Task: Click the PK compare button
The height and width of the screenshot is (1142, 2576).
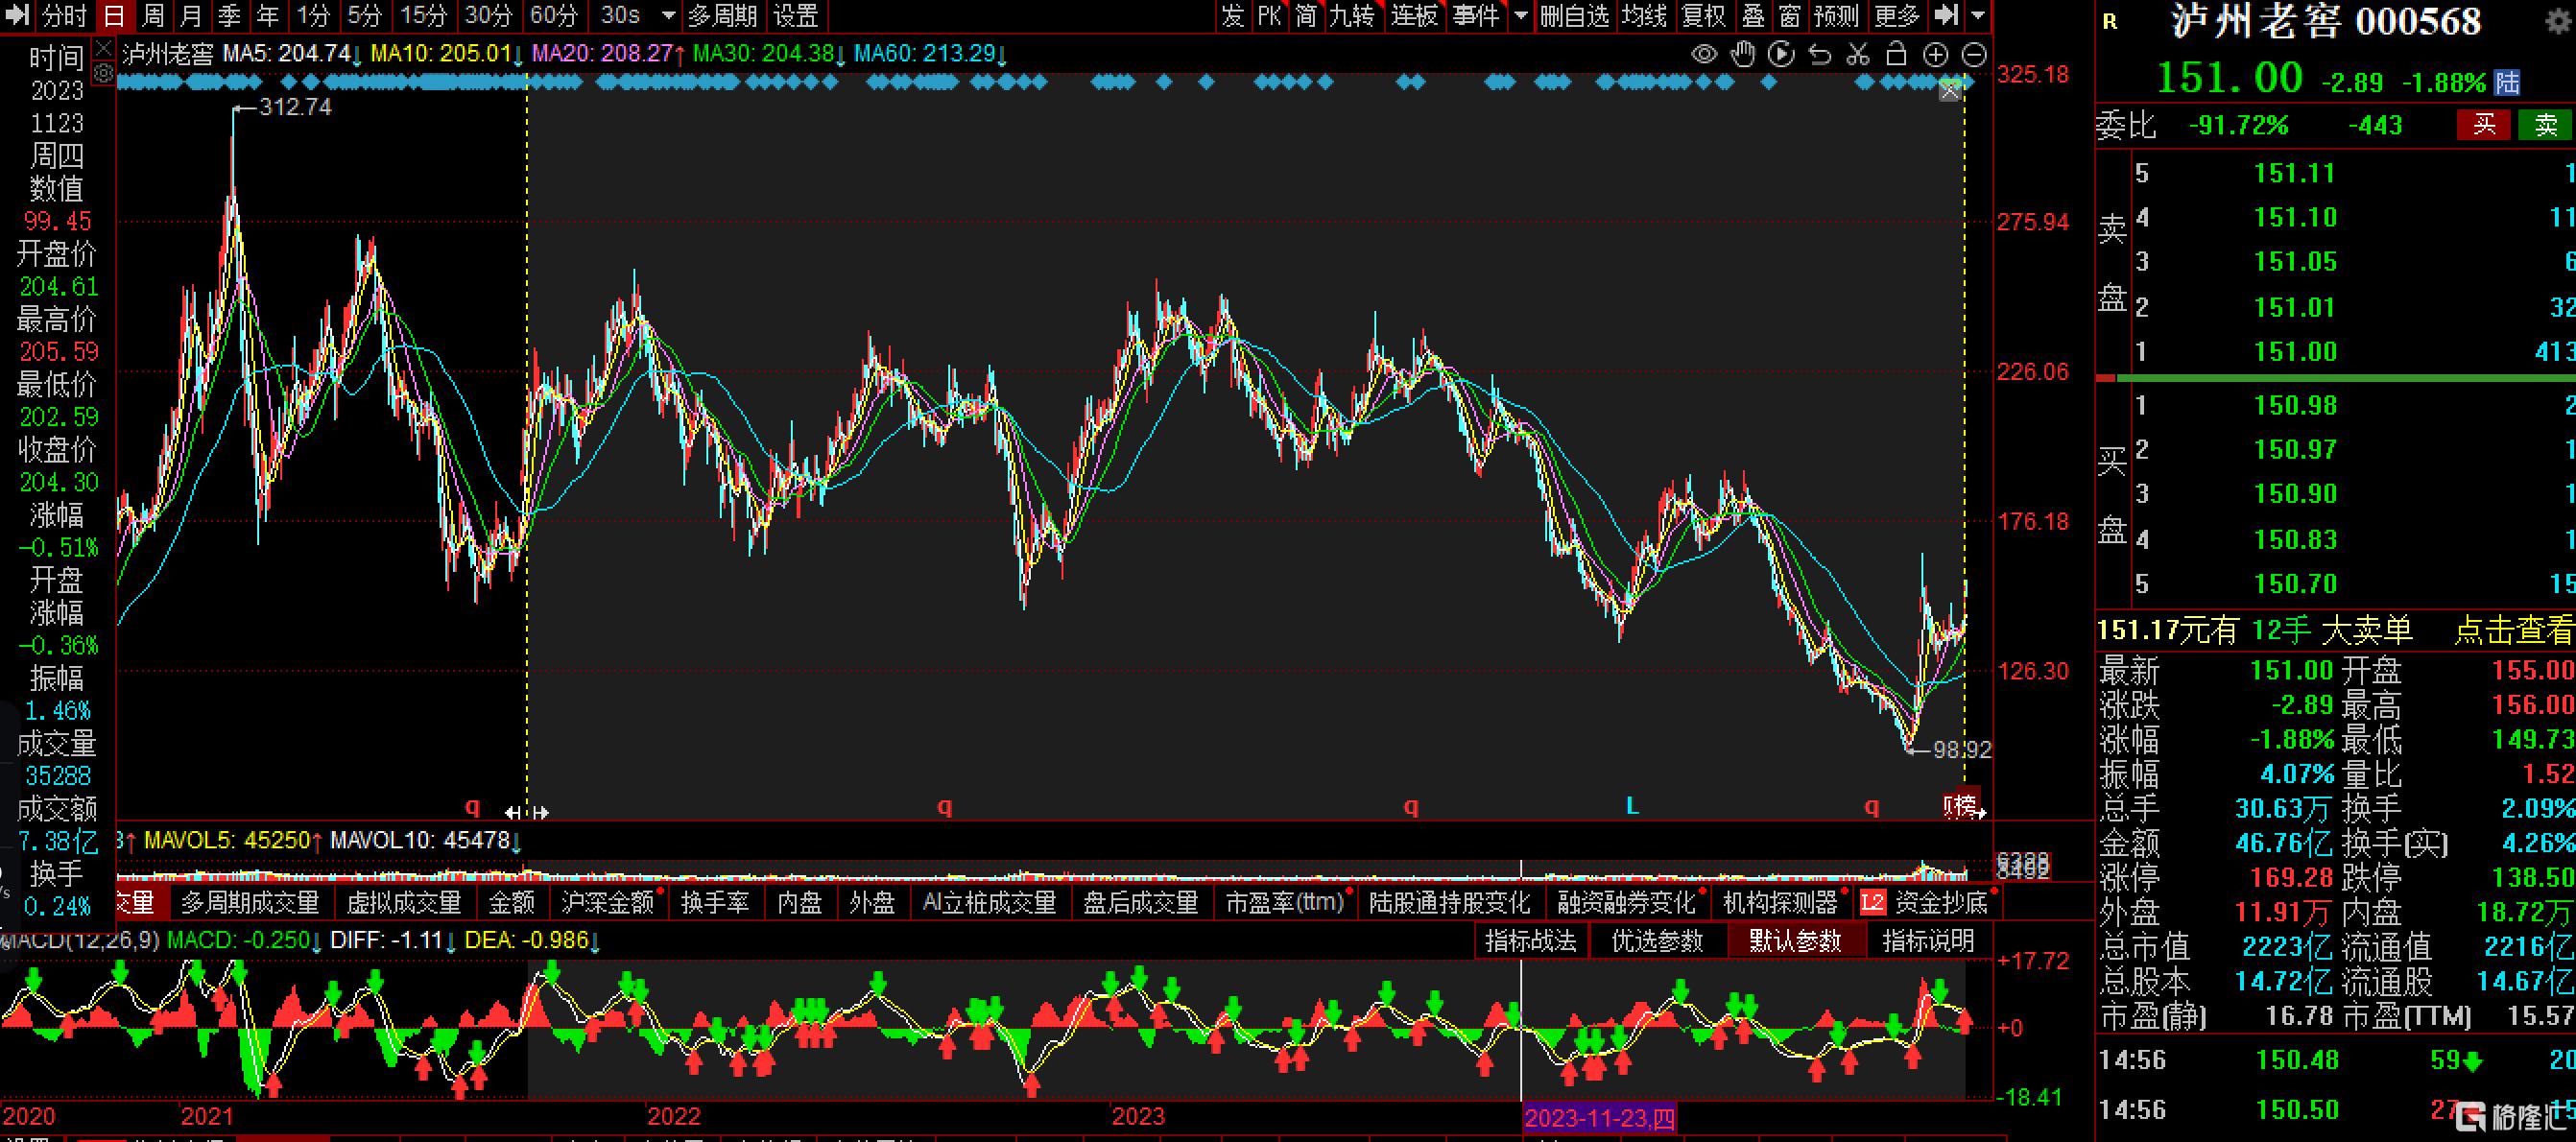Action: pyautogui.click(x=1269, y=15)
